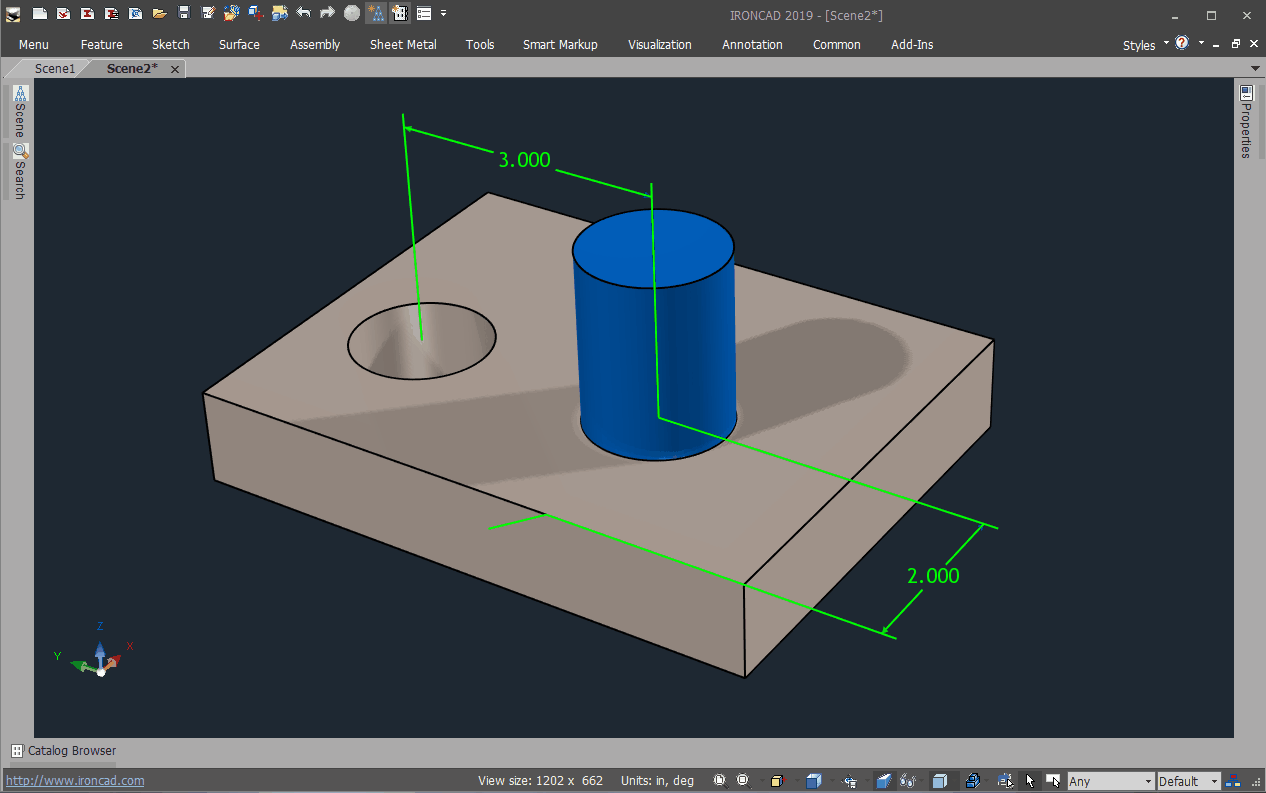Select the circular hole in the block
The width and height of the screenshot is (1266, 793).
(x=421, y=341)
